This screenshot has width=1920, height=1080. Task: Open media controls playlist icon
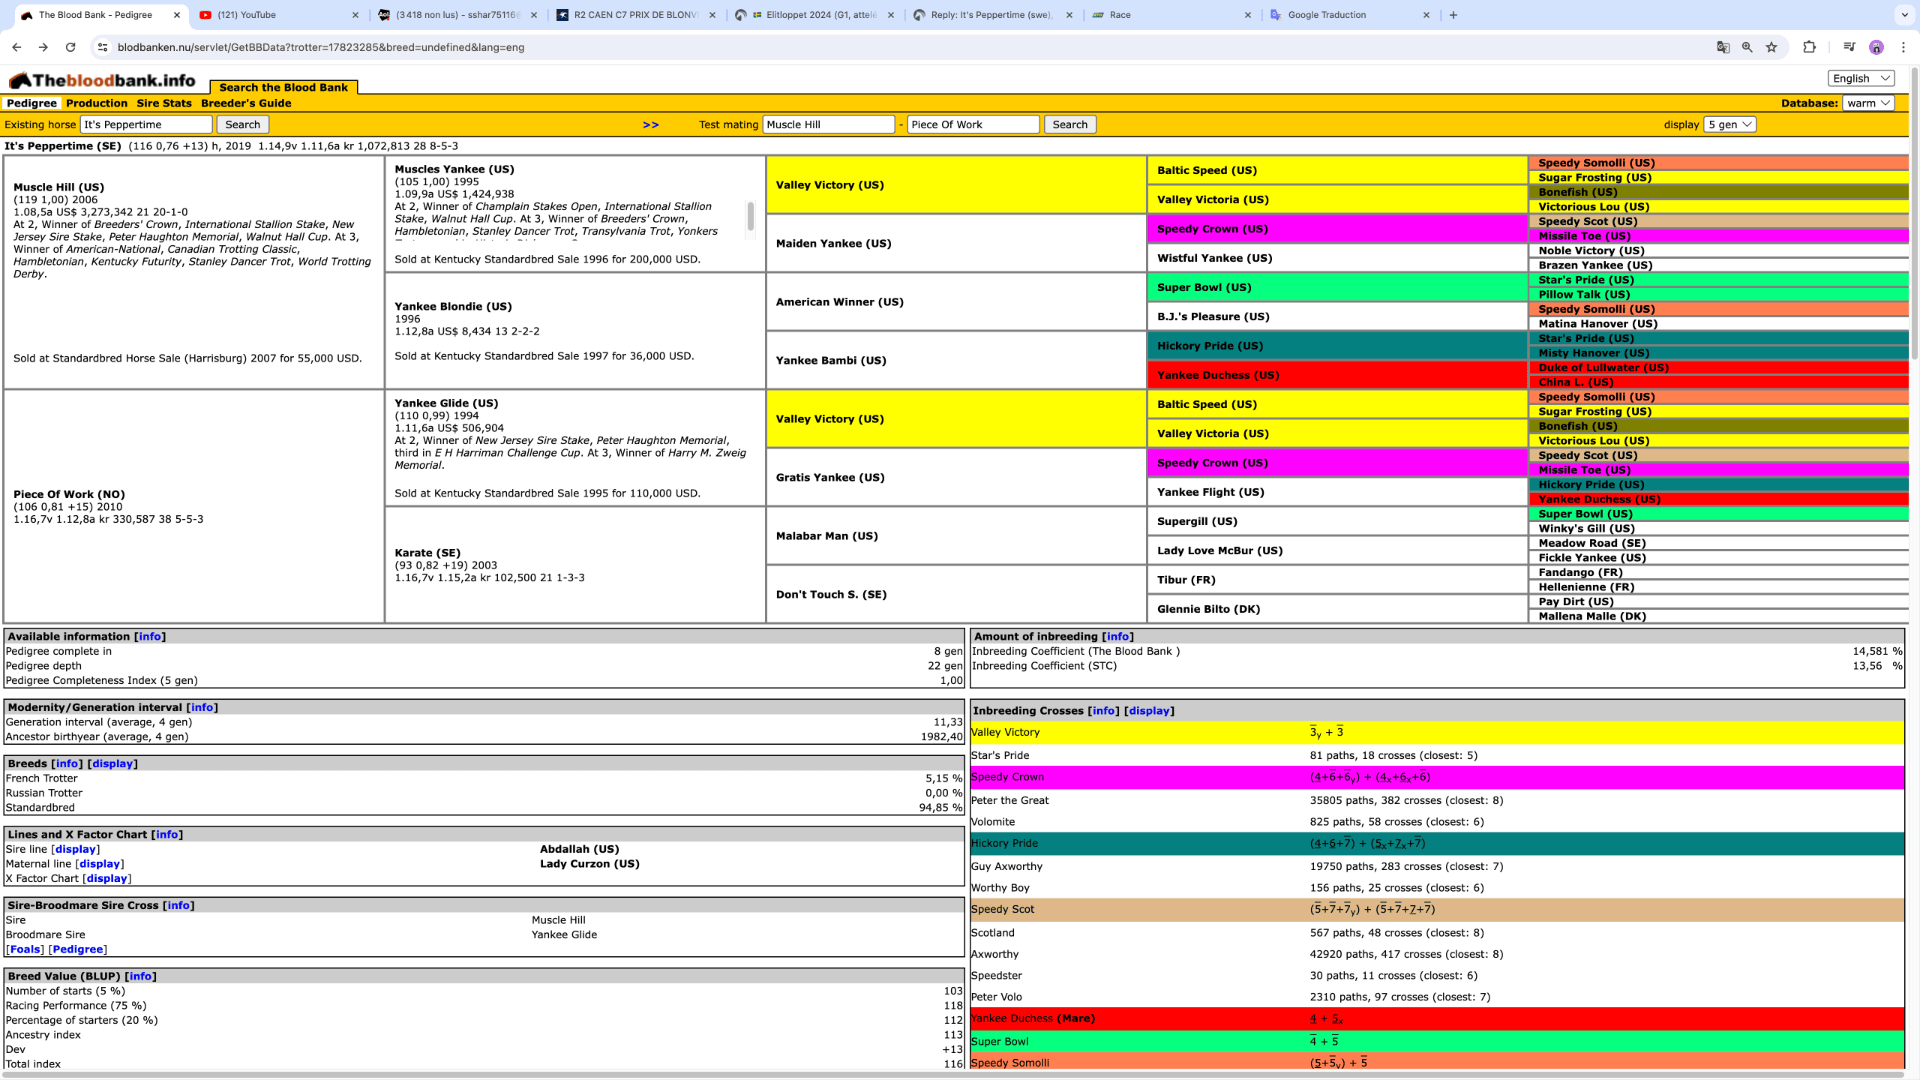click(x=1849, y=47)
